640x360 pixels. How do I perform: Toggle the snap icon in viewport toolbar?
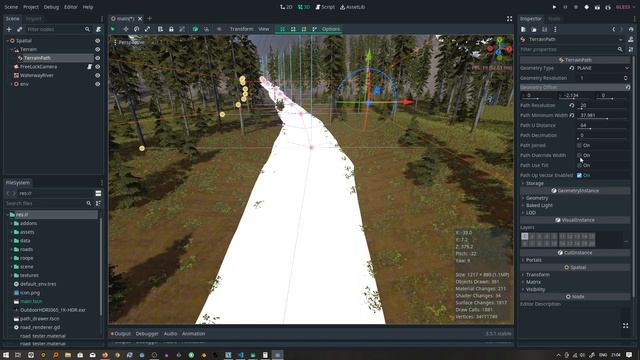(207, 29)
